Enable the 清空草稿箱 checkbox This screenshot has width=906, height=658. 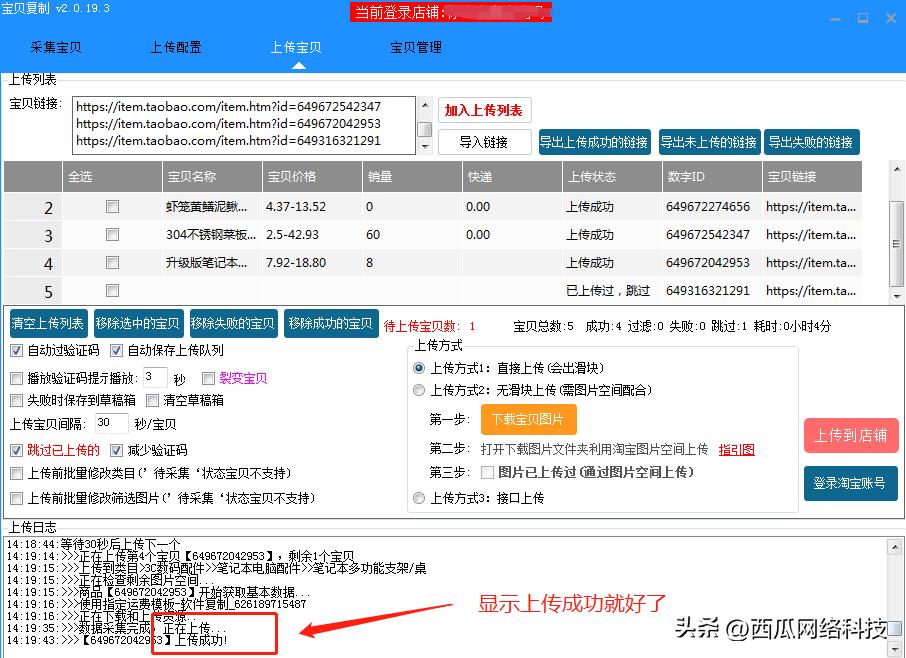pos(153,400)
